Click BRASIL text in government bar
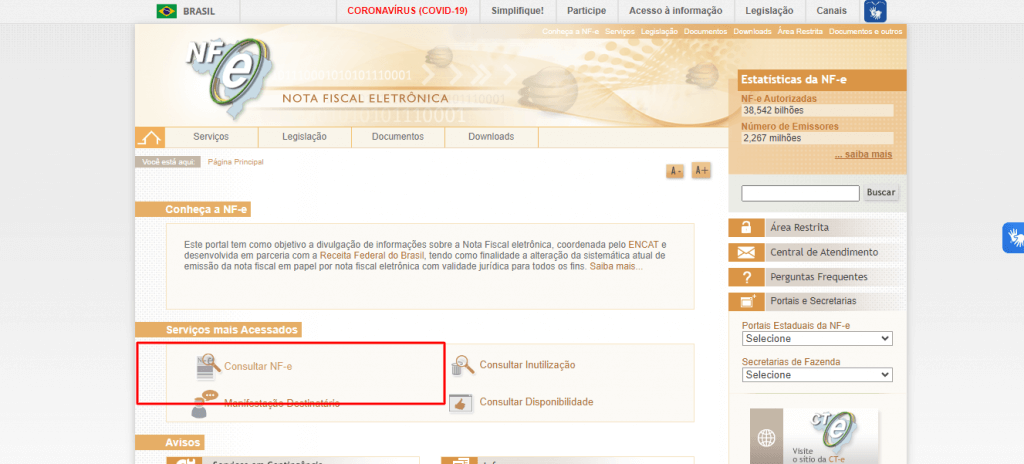 (x=199, y=11)
